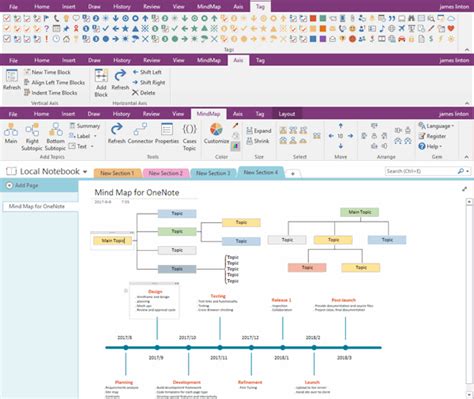474x399 pixels.
Task: Switch to New Section 3 tab
Action: point(213,173)
